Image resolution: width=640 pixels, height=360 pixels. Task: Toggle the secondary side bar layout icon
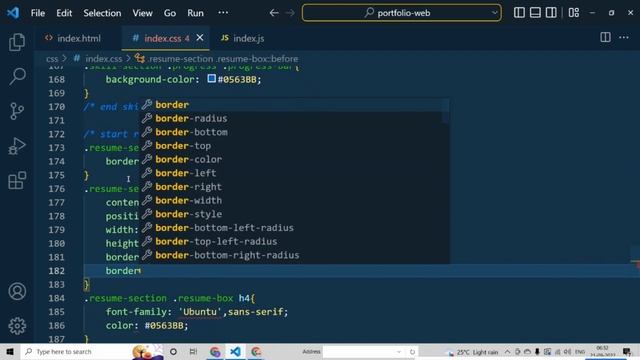point(551,13)
